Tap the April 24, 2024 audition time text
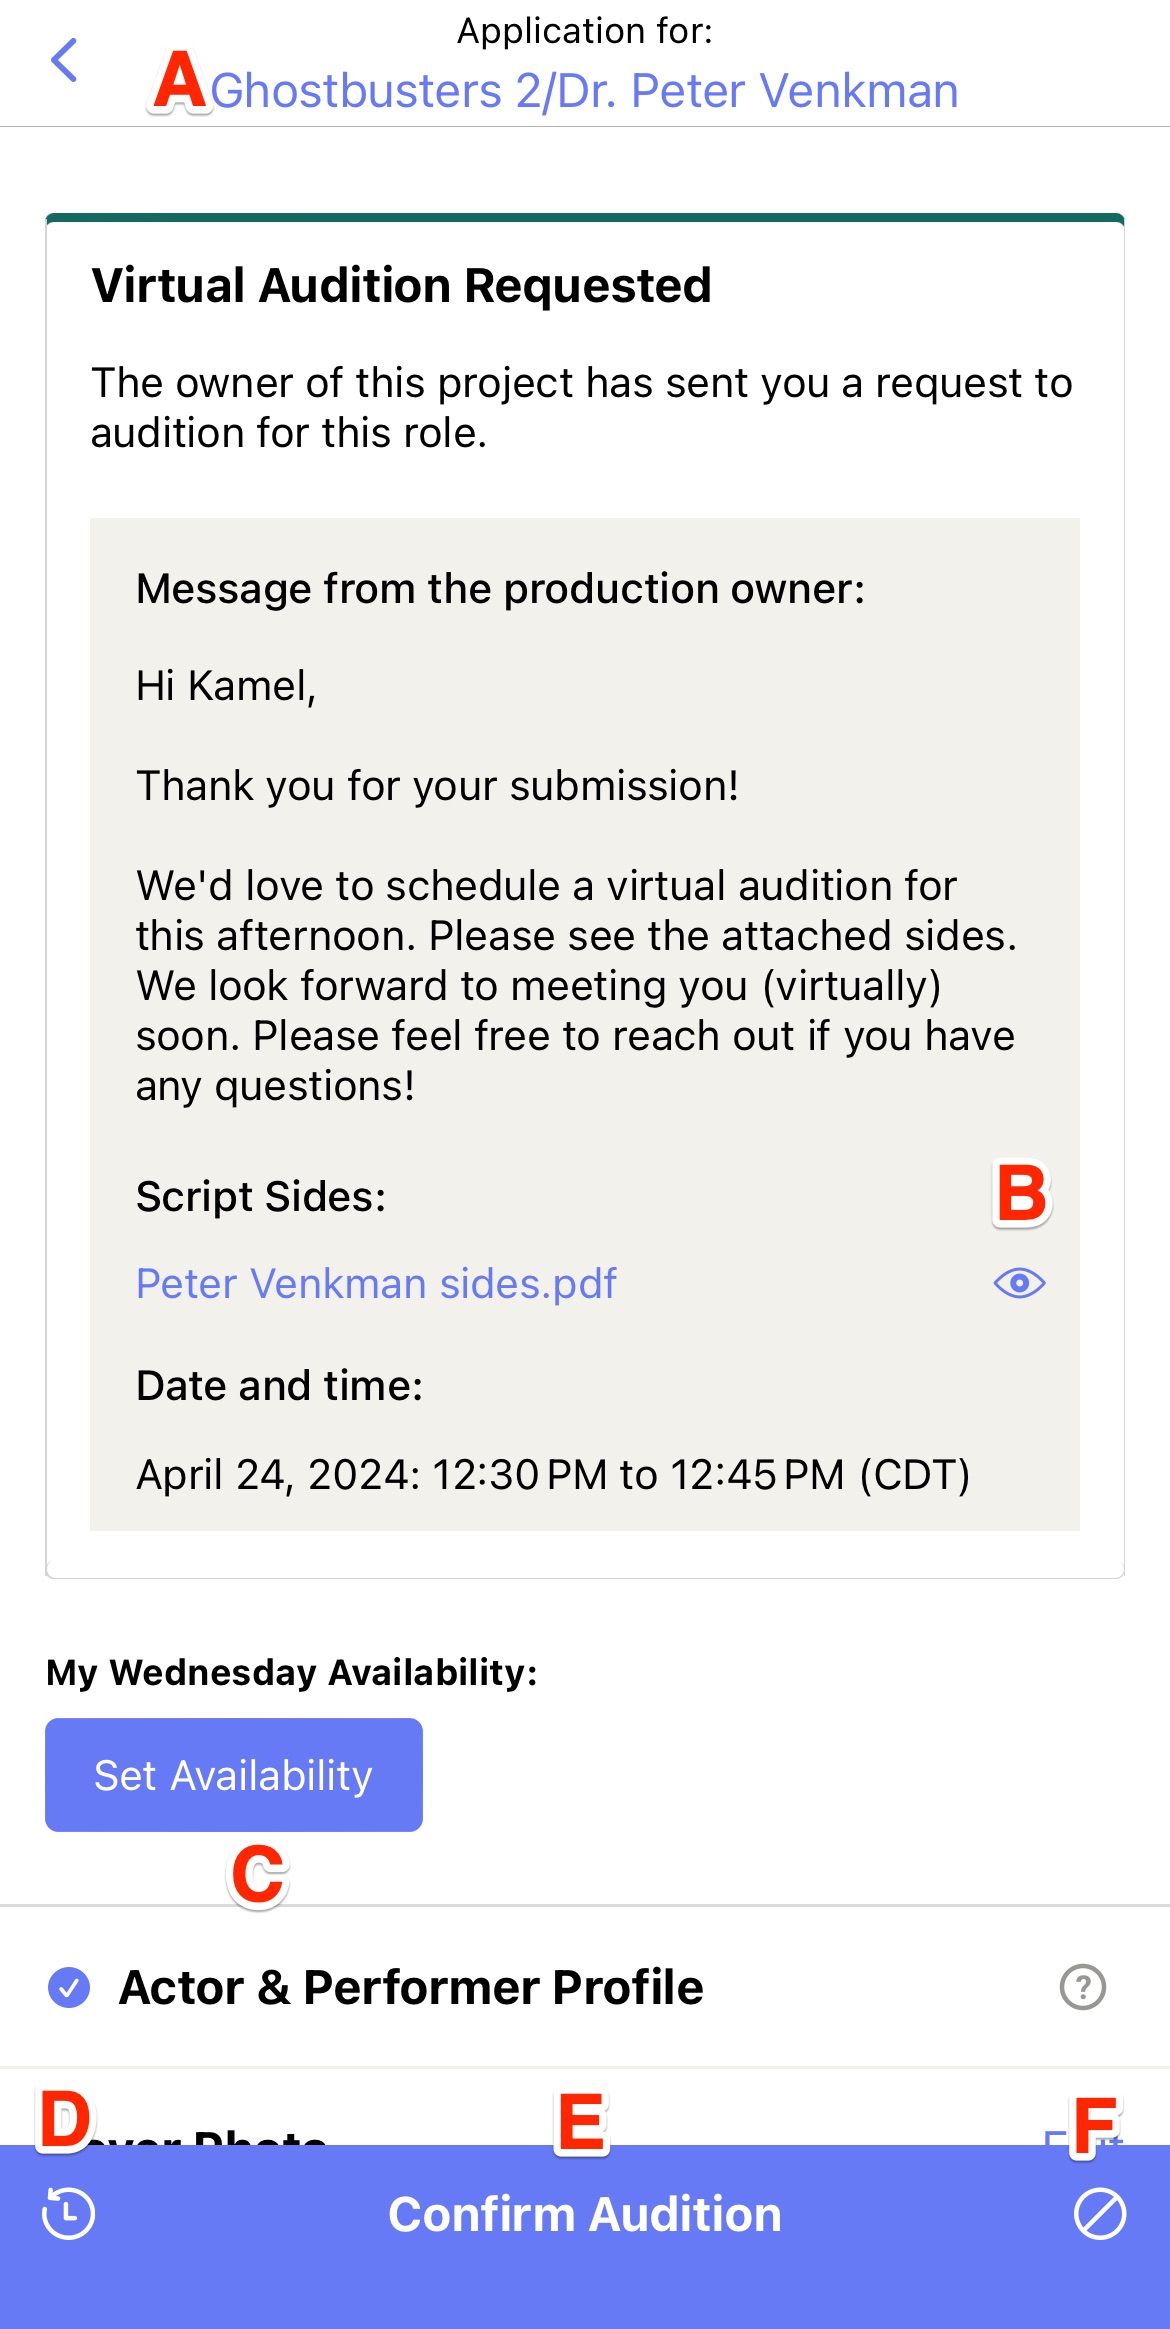 pyautogui.click(x=553, y=1475)
